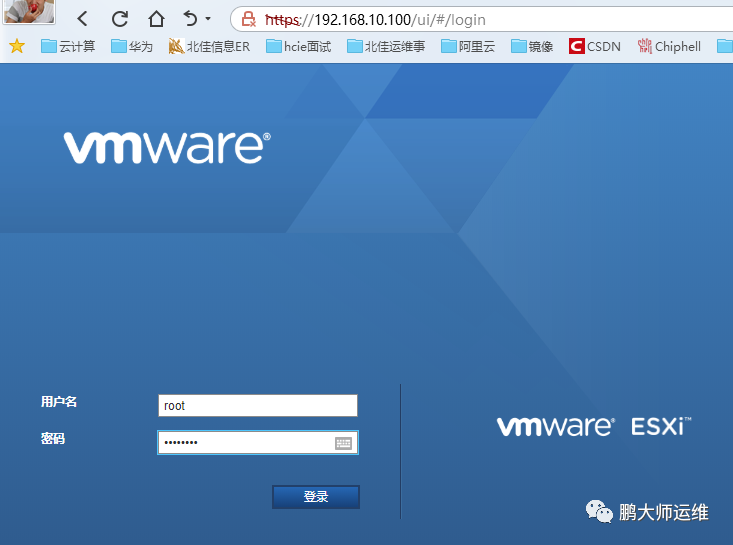Focus the address bar URL

(375, 20)
